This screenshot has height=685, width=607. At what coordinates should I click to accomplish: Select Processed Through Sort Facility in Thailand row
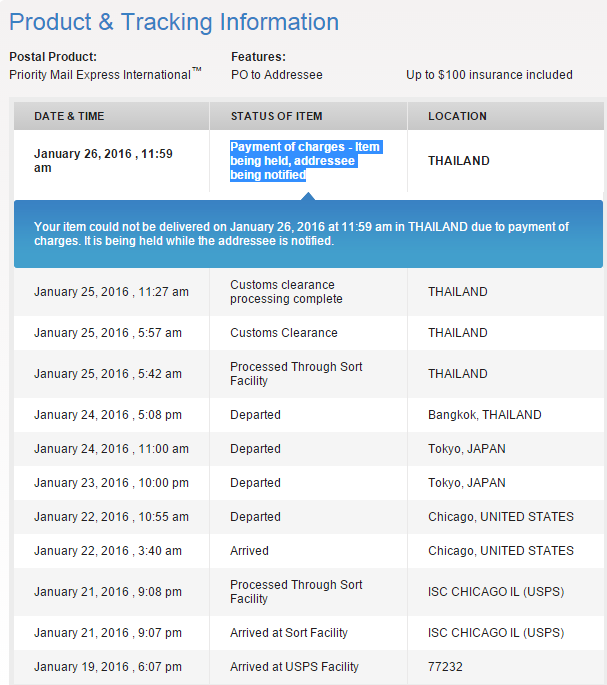309,374
